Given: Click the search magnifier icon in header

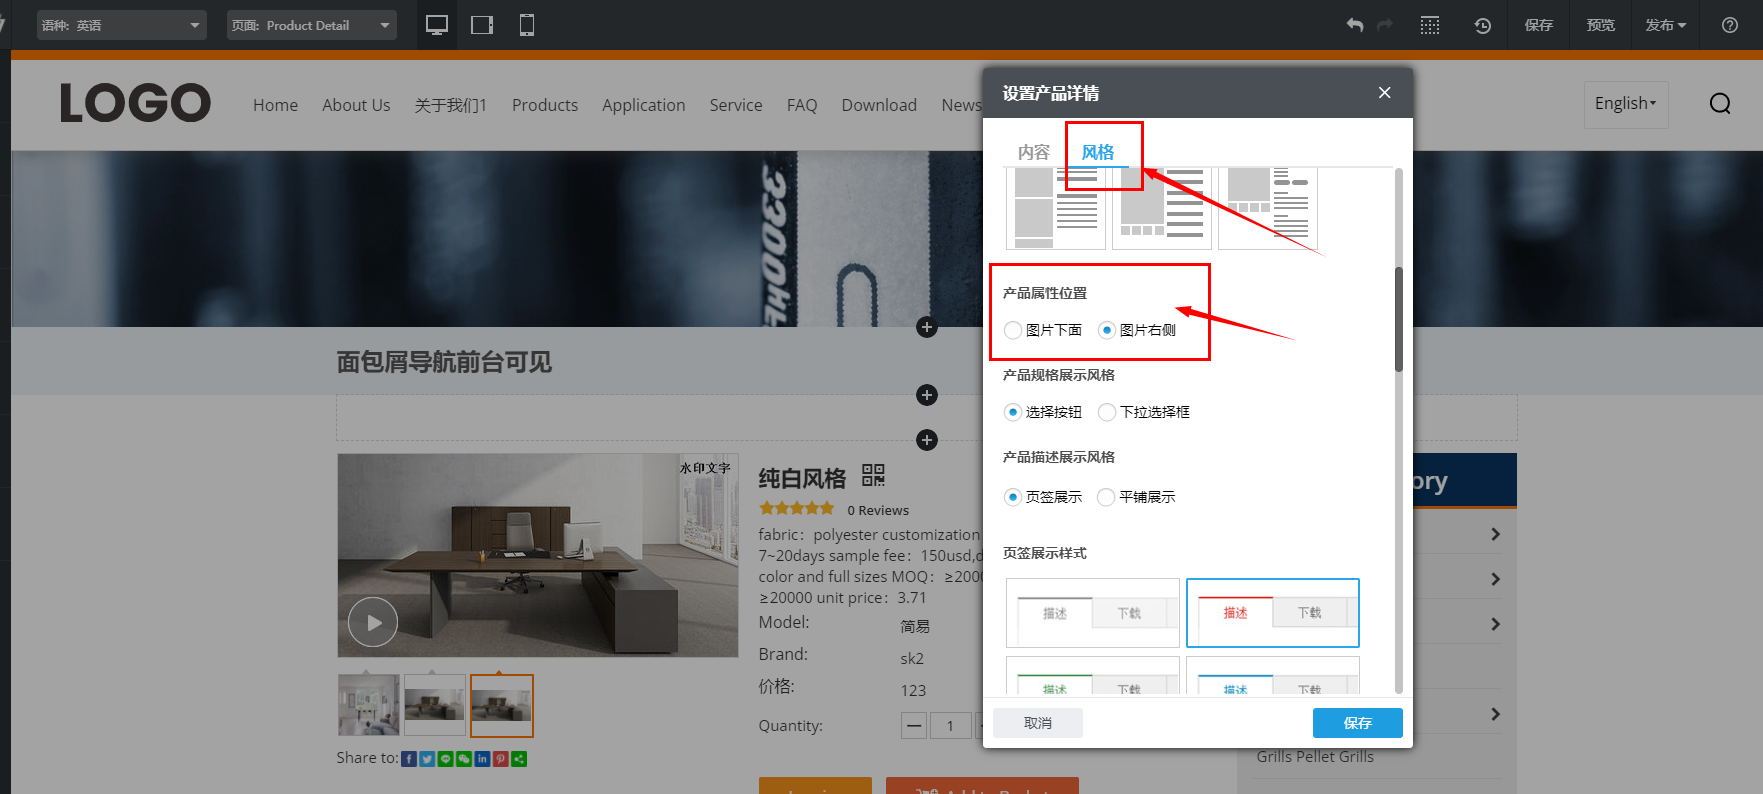Looking at the screenshot, I should [x=1720, y=103].
